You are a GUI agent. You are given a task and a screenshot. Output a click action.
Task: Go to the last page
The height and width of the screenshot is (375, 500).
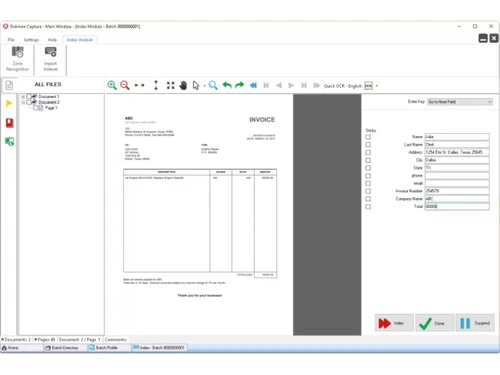point(304,85)
